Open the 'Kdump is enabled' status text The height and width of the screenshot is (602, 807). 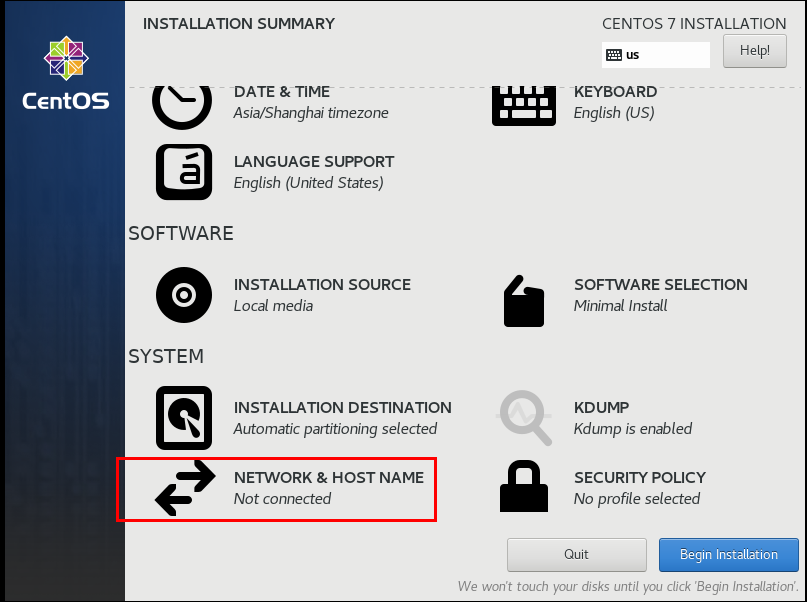(632, 429)
